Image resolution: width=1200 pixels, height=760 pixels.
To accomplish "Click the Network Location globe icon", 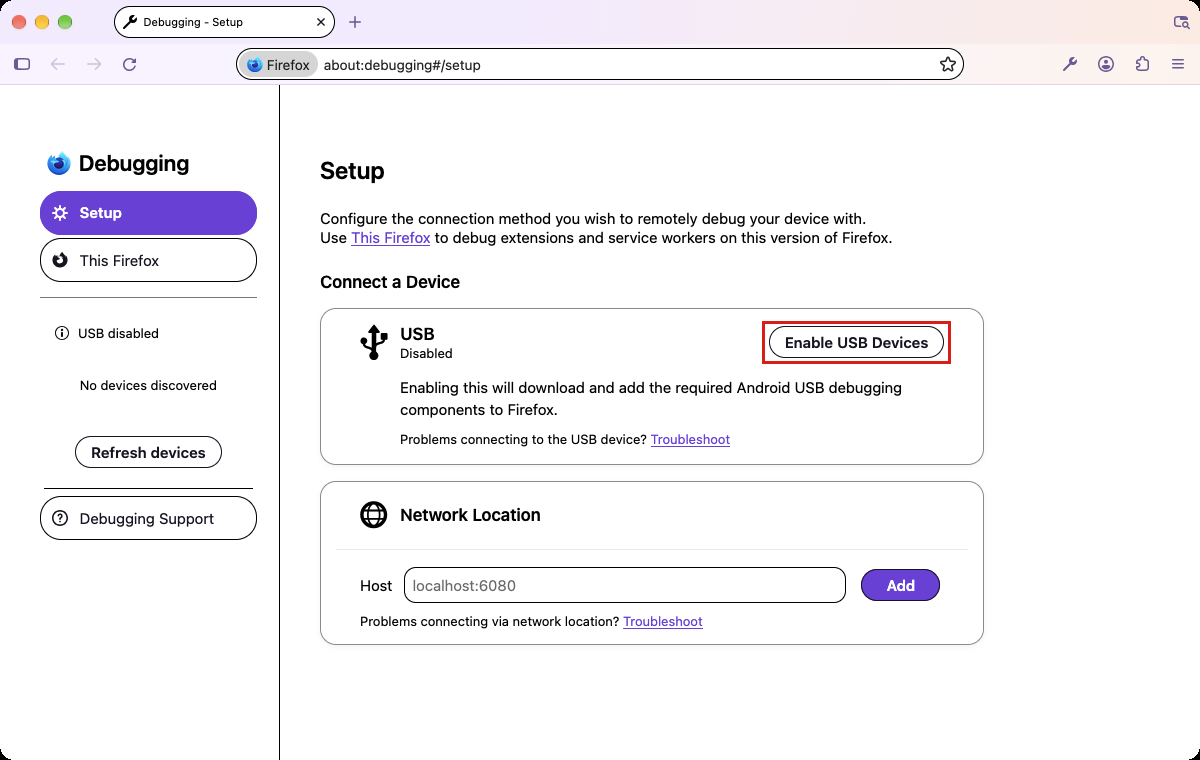I will pos(373,515).
